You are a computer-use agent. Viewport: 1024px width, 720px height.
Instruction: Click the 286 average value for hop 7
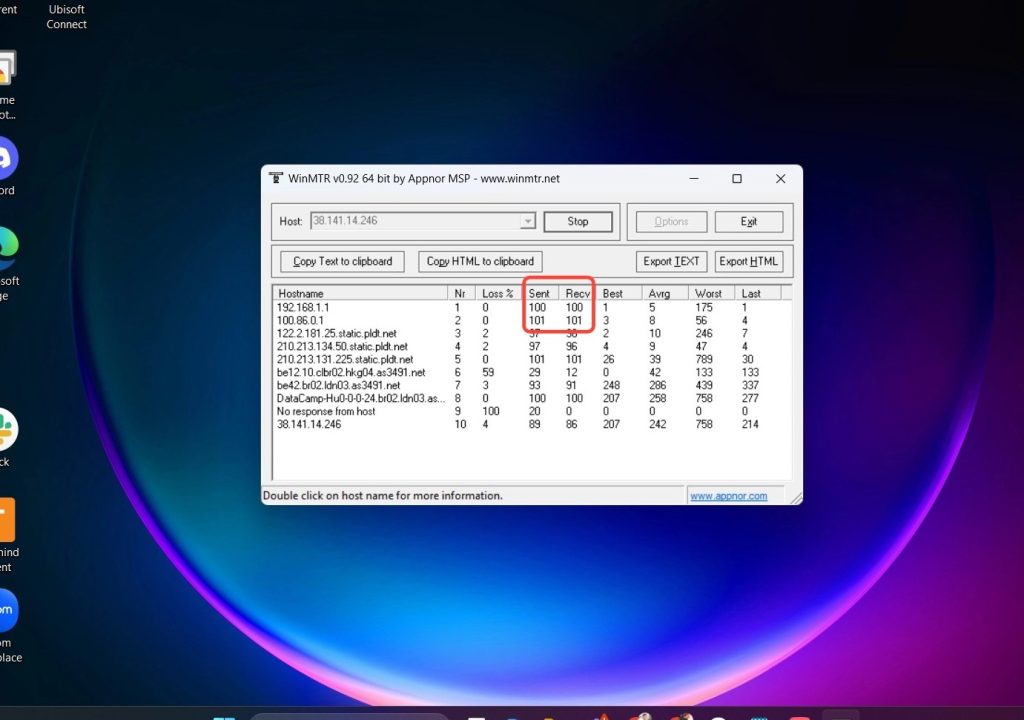658,385
